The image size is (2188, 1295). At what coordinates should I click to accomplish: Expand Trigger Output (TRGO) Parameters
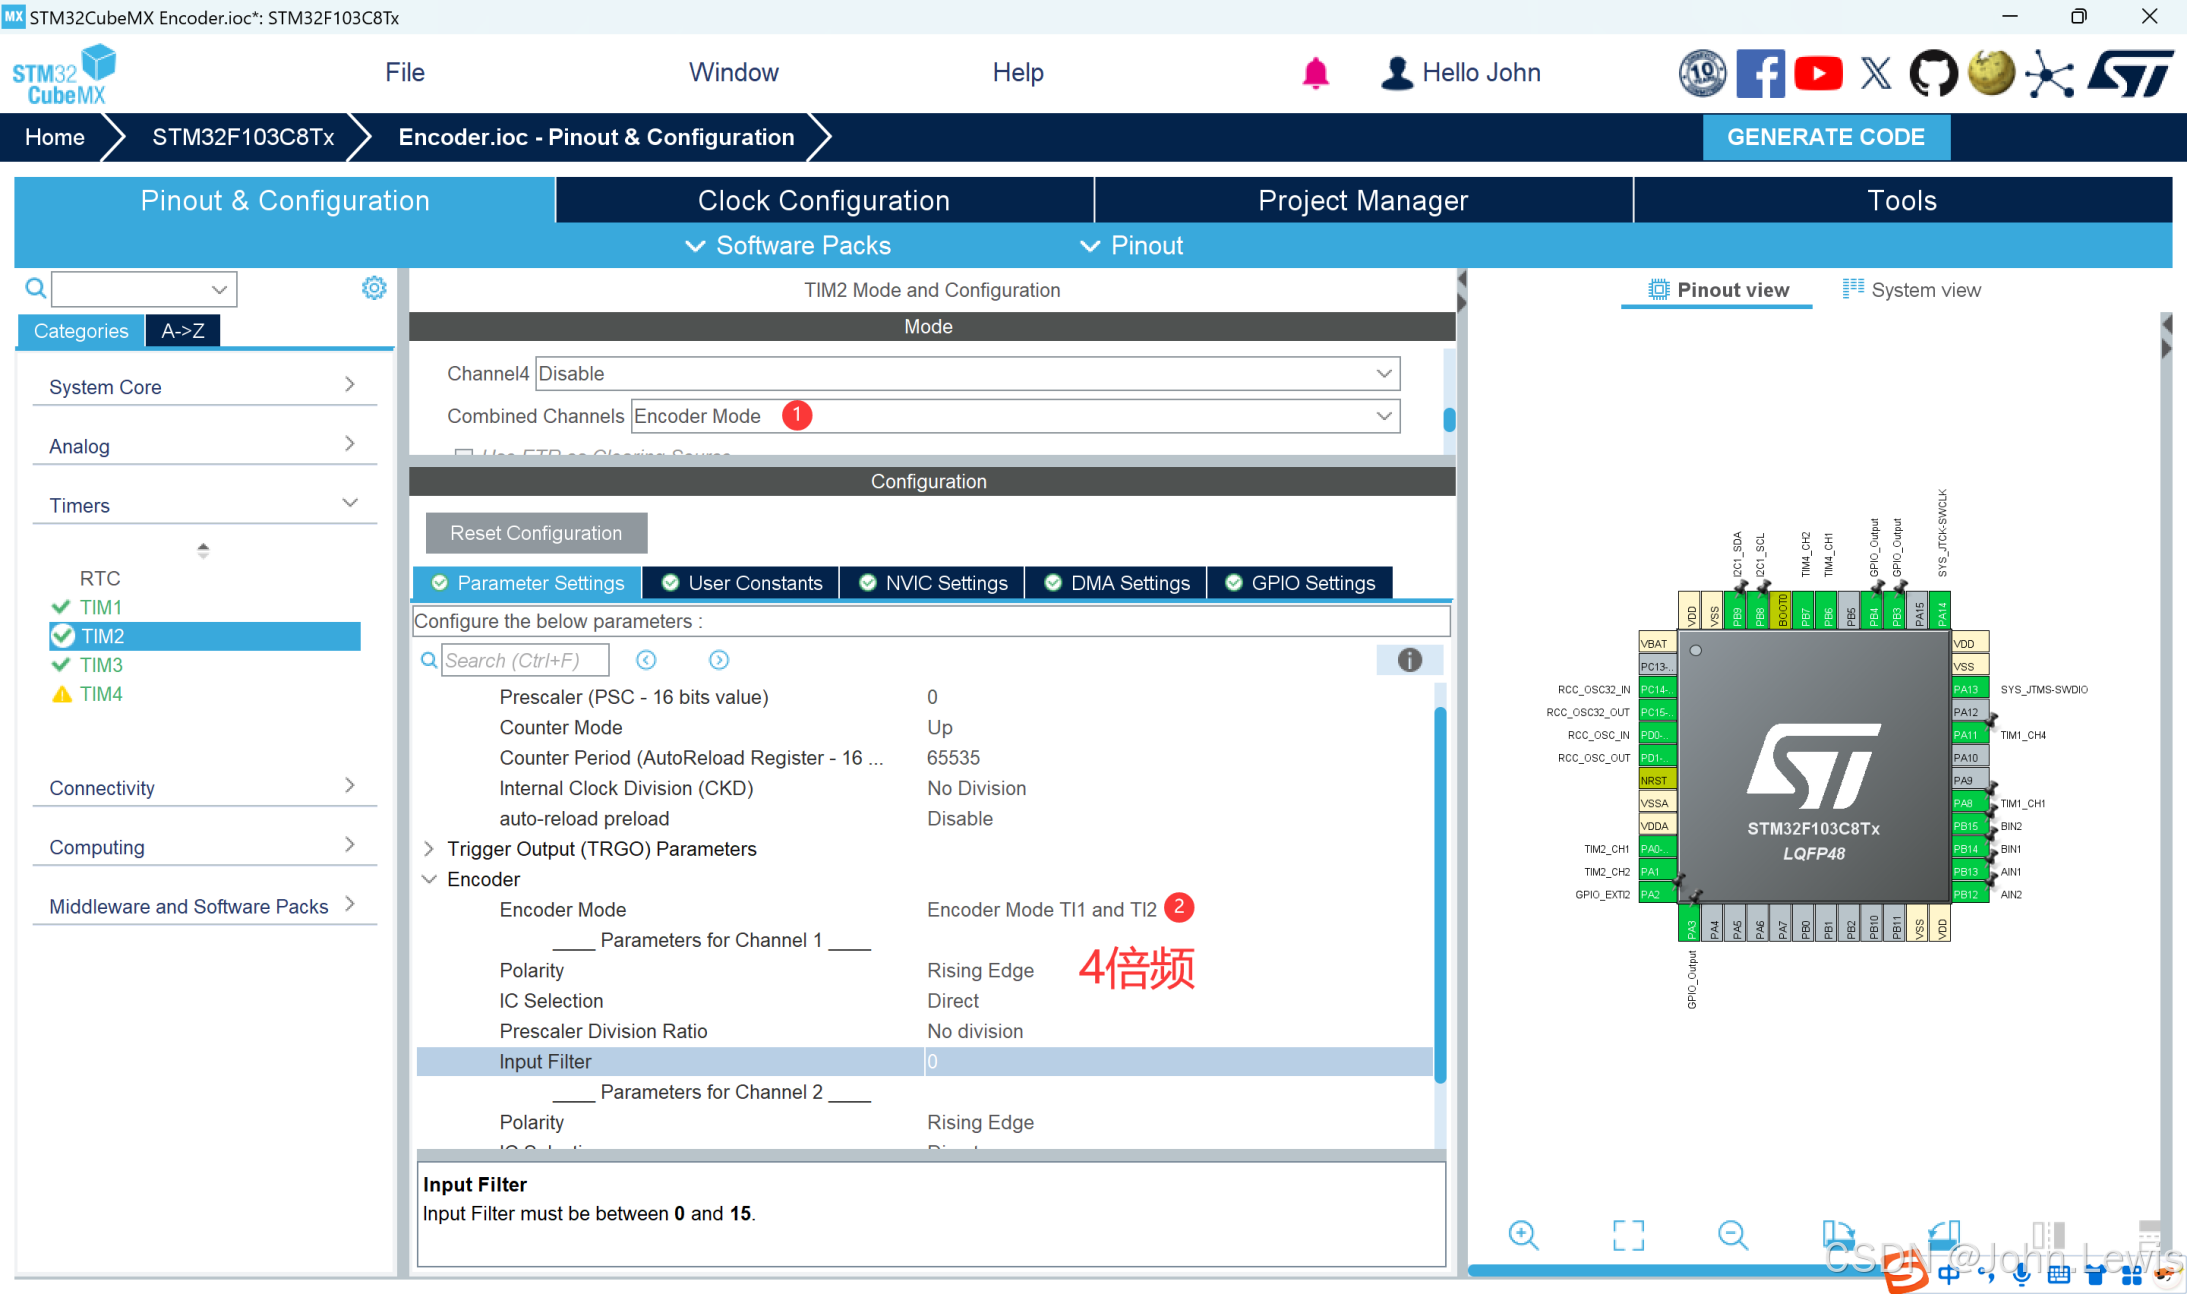(429, 849)
